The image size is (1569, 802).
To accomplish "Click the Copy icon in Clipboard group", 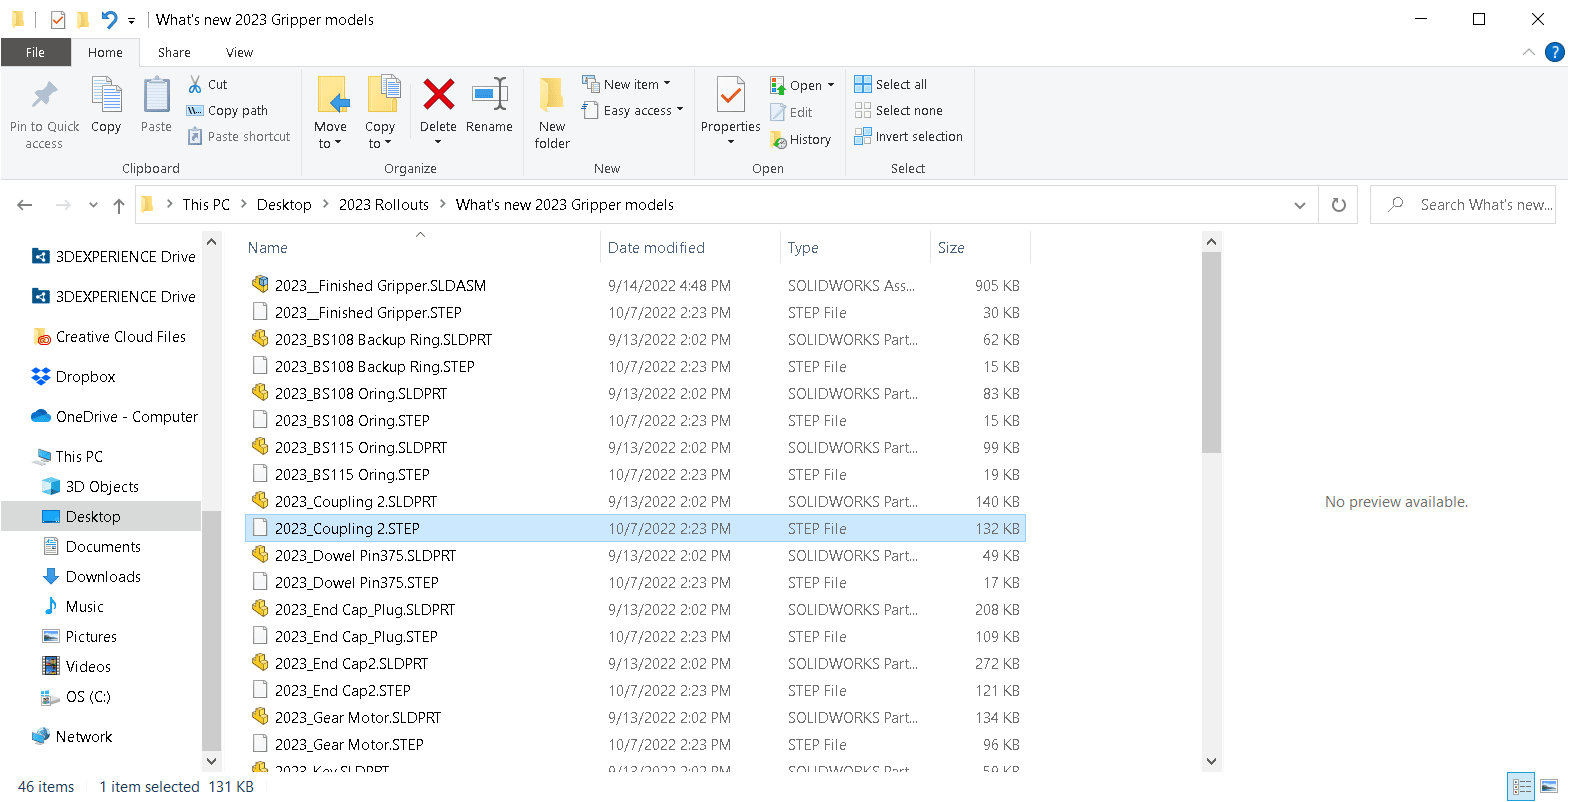I will click(106, 95).
